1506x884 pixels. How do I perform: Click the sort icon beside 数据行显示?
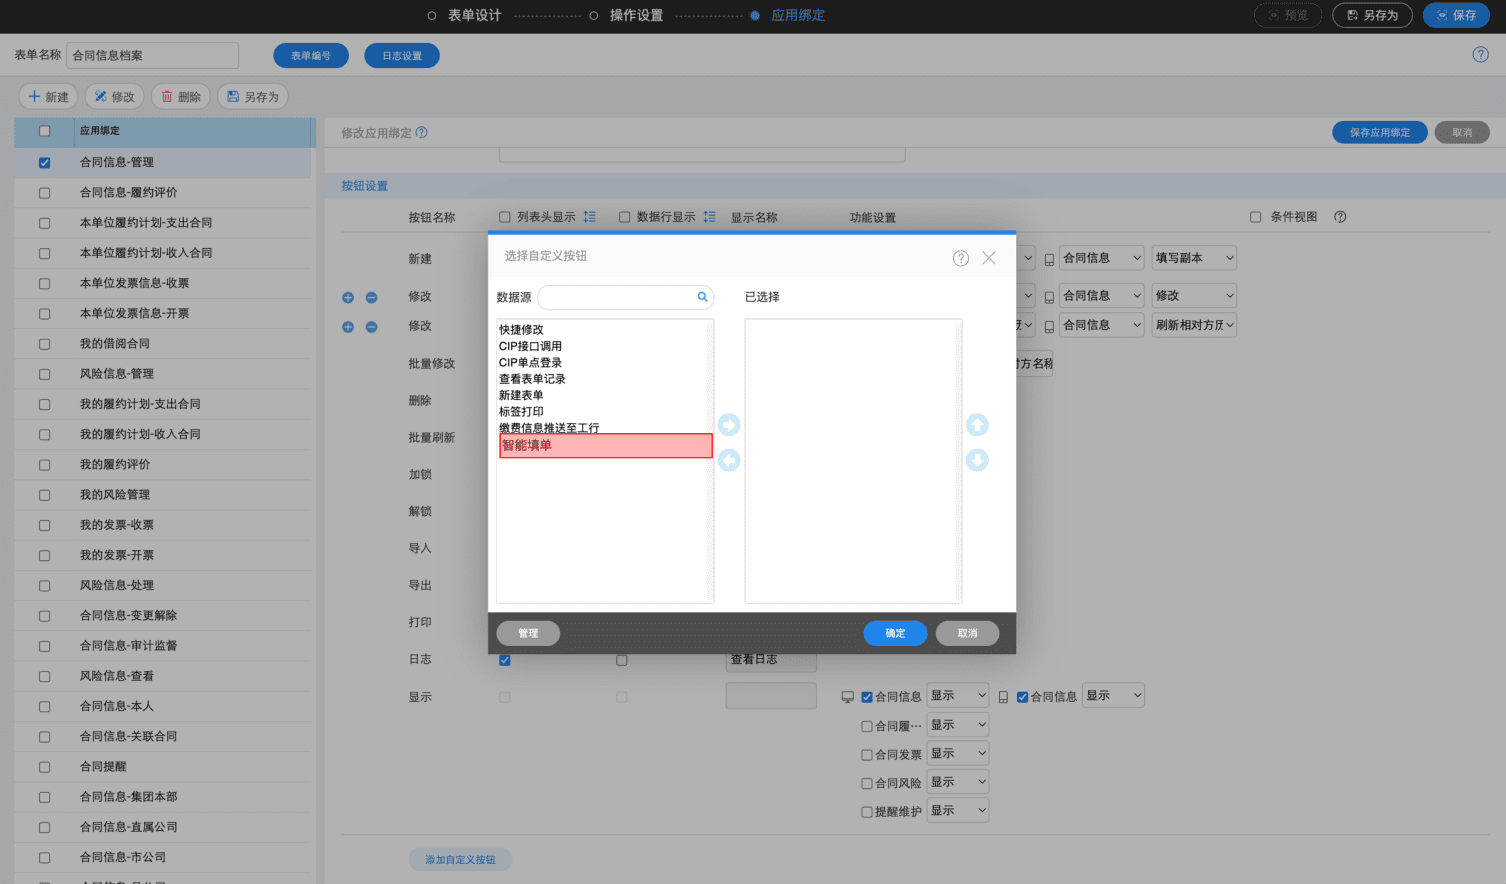click(710, 217)
